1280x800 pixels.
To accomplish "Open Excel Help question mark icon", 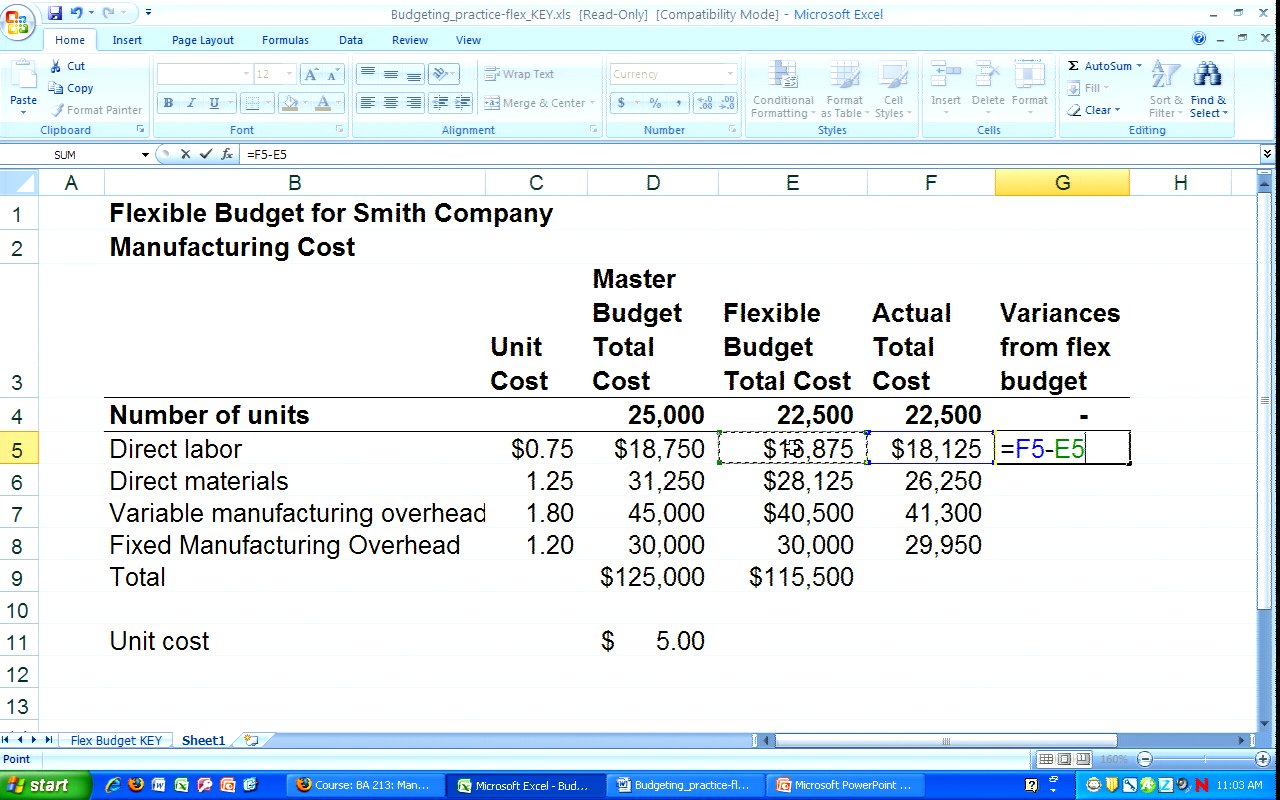I will (x=1199, y=39).
